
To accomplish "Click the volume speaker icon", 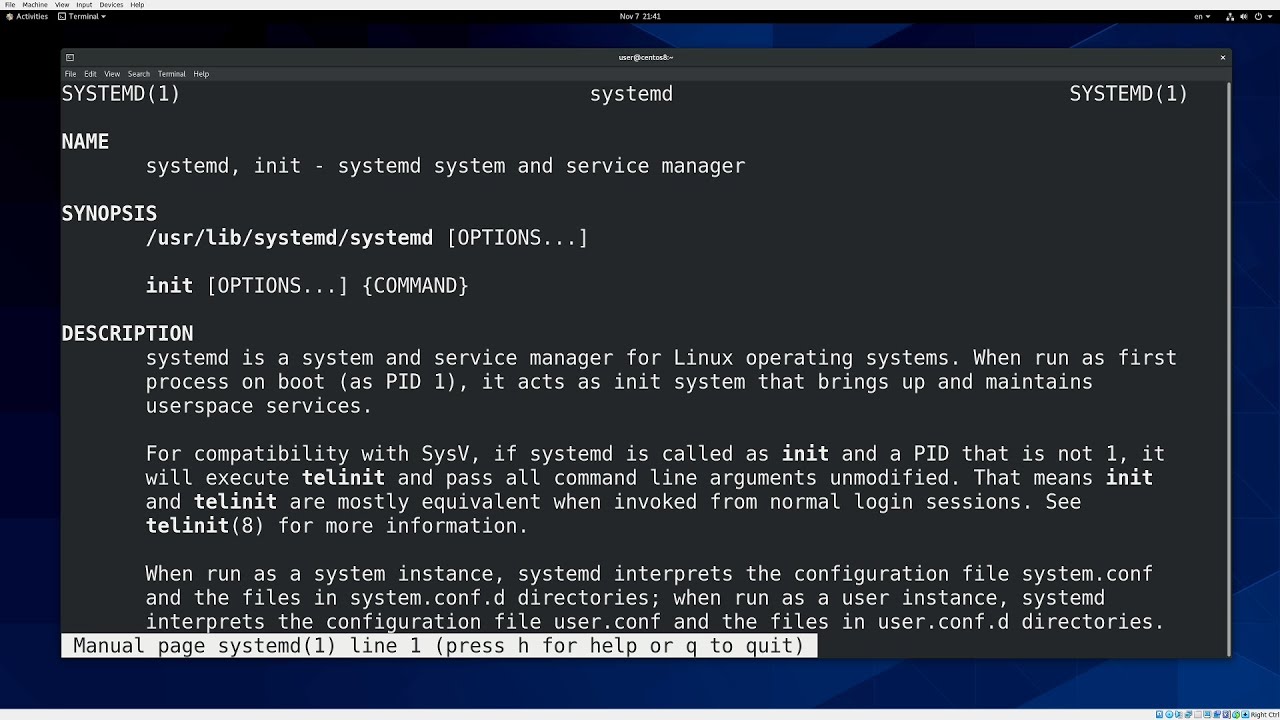I will (1244, 16).
